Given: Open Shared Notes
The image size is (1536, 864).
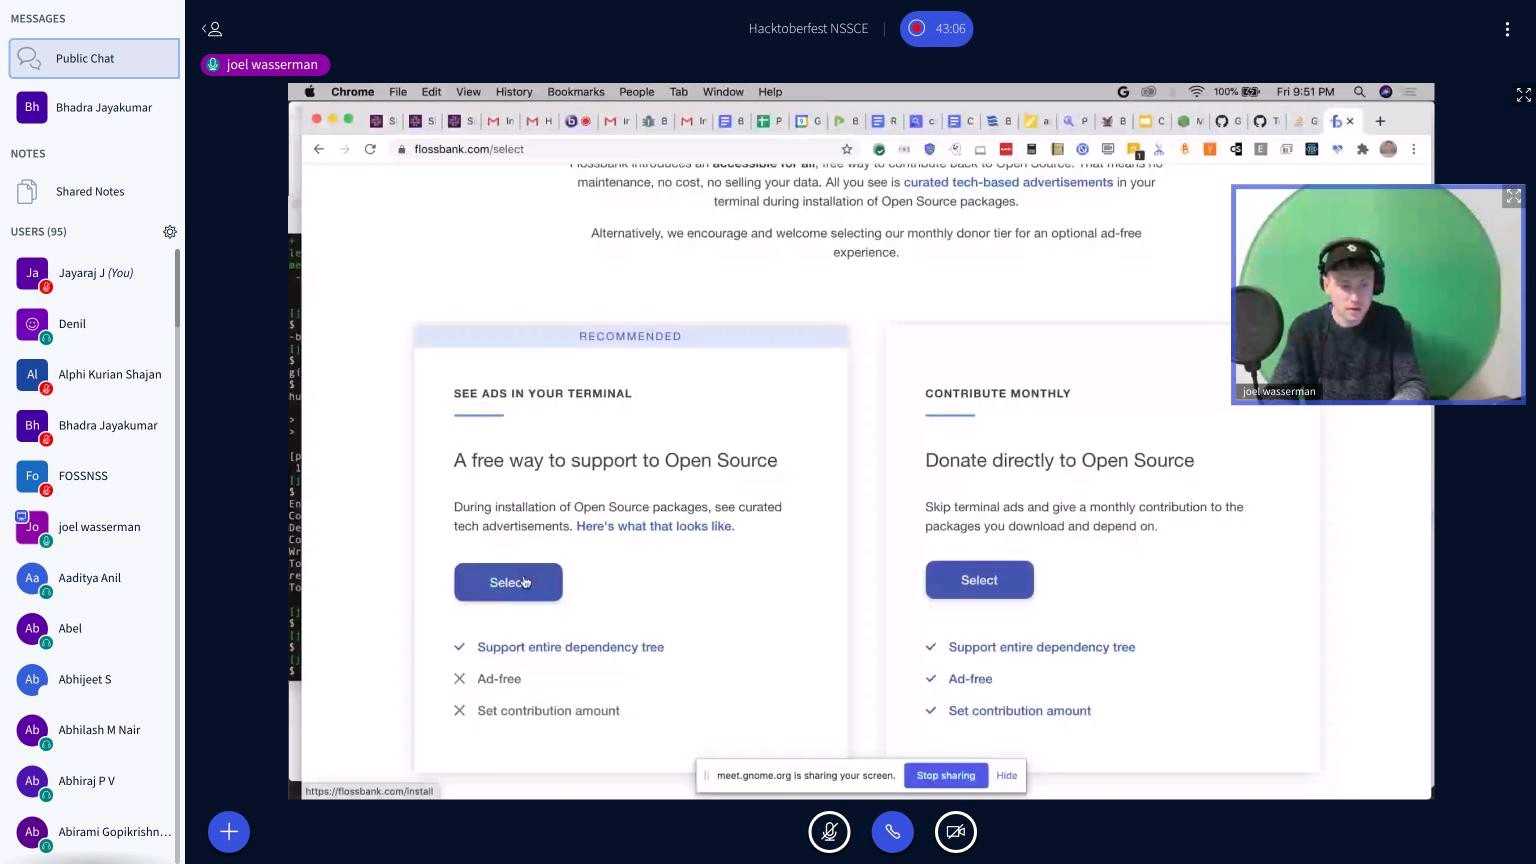Looking at the screenshot, I should pyautogui.click(x=90, y=191).
